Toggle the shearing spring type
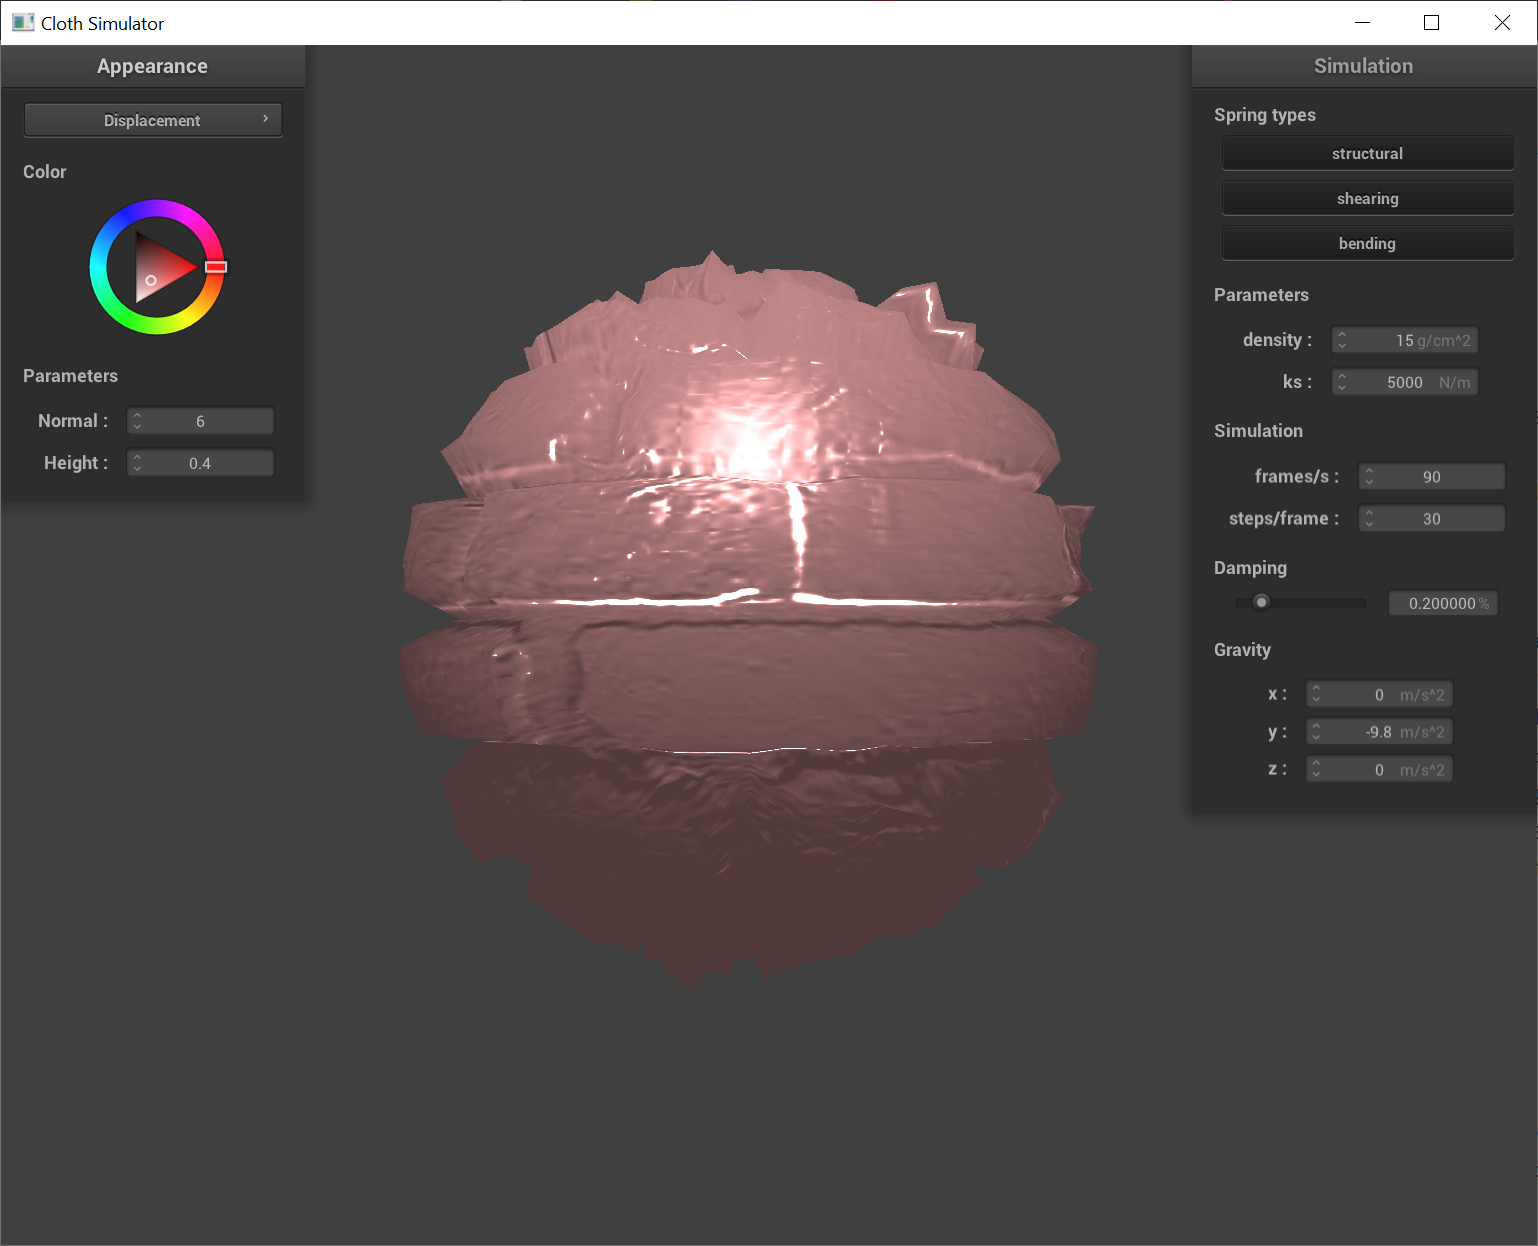This screenshot has height=1246, width=1538. tap(1367, 198)
